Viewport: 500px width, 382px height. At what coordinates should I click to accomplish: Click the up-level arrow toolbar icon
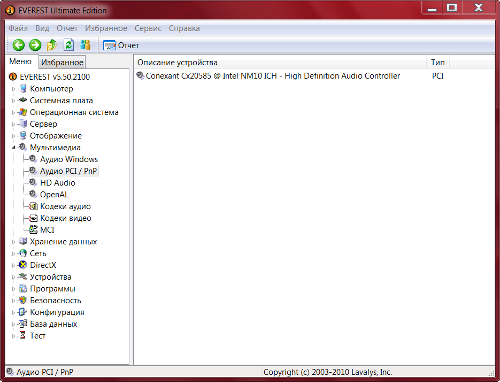(x=52, y=45)
